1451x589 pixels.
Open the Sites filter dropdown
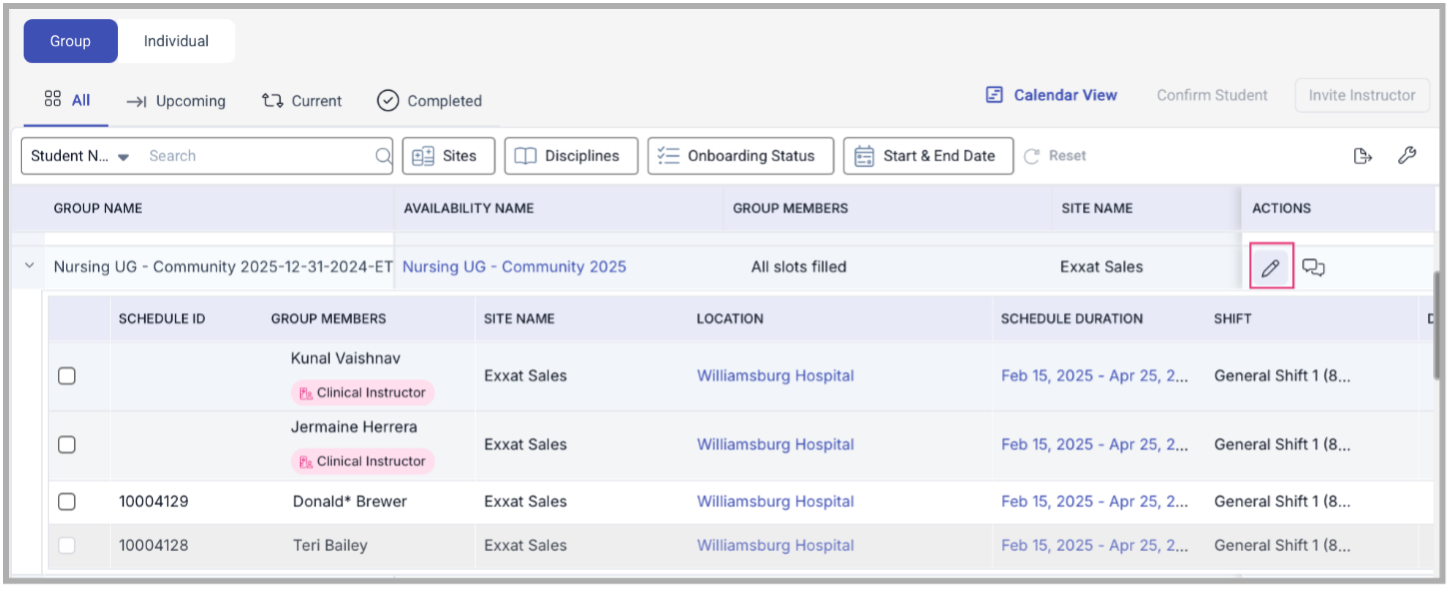coord(448,156)
